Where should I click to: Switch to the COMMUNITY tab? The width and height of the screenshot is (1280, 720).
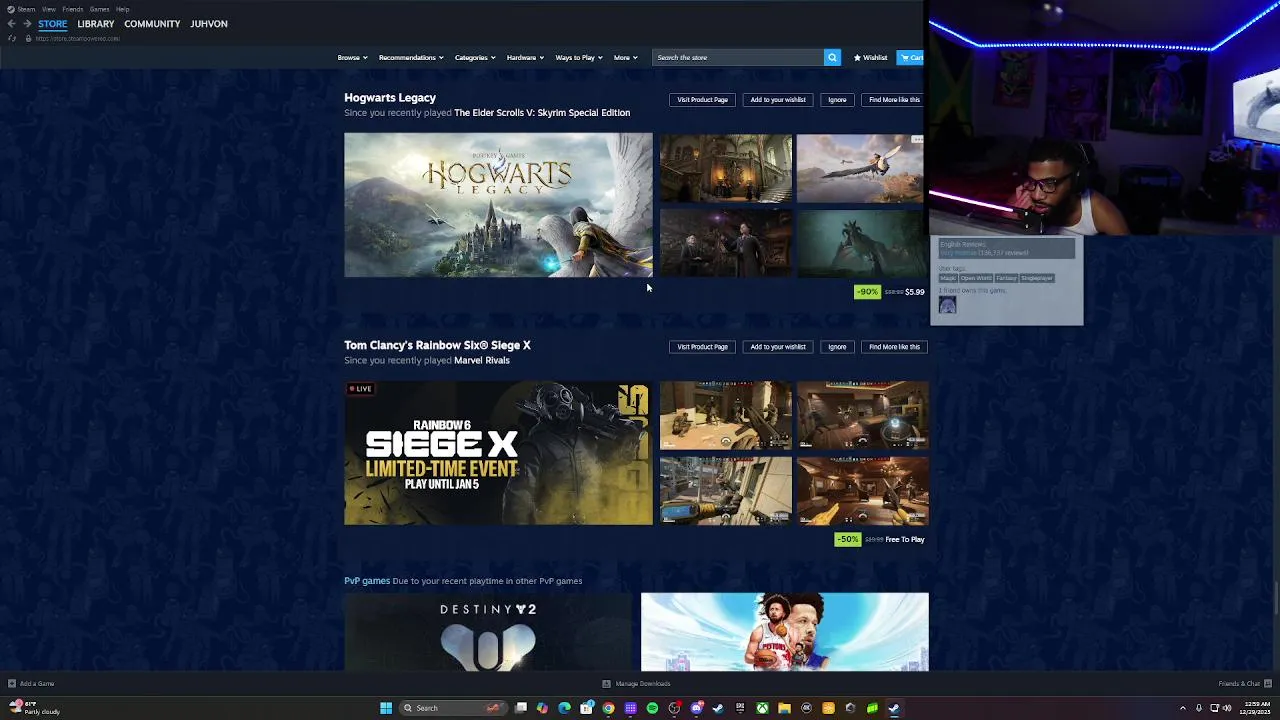tap(152, 24)
